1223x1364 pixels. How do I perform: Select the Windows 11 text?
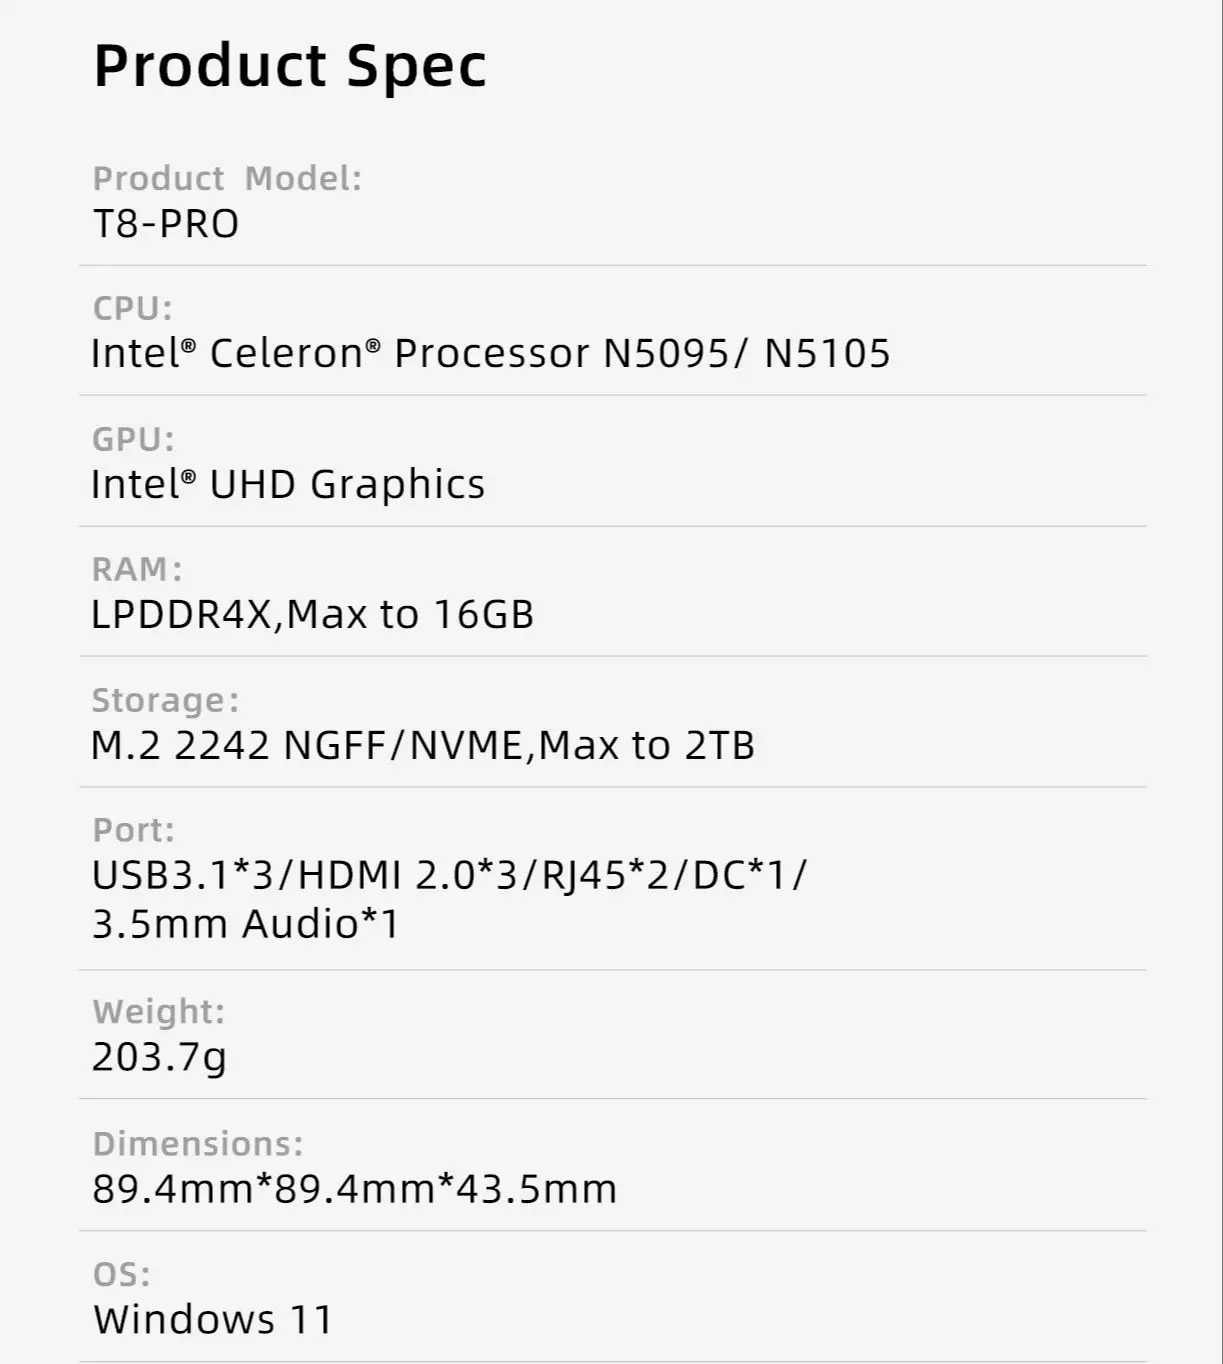tap(213, 1320)
